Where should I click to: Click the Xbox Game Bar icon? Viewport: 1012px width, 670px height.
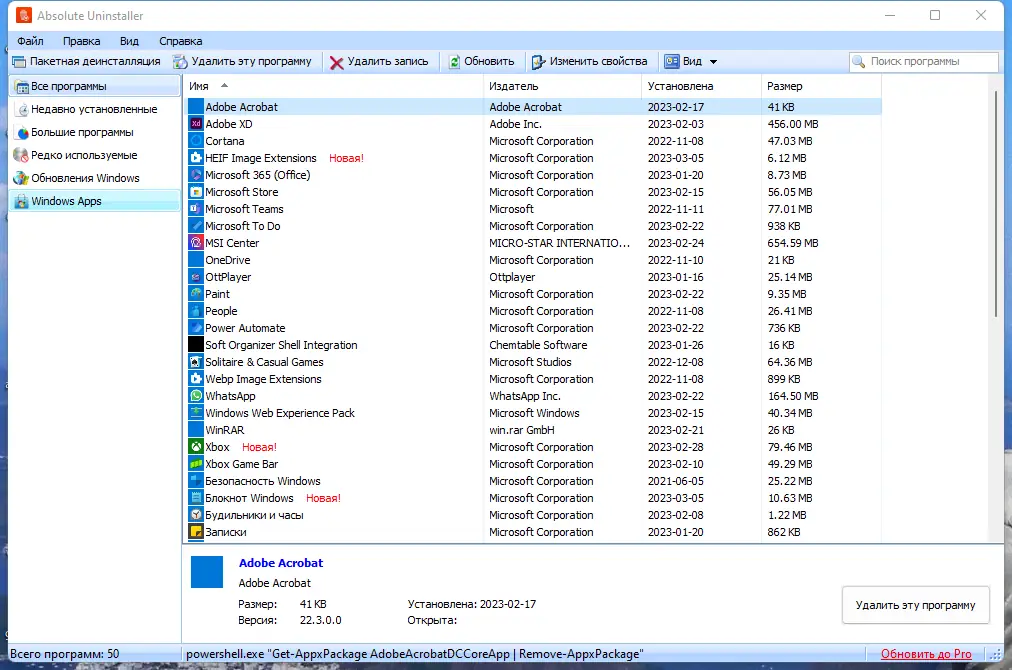[196, 464]
